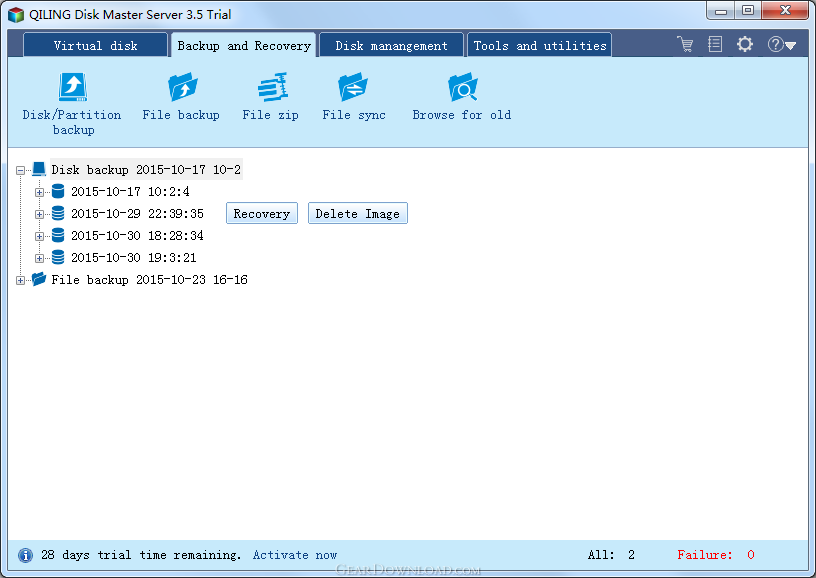Viewport: 816px width, 578px height.
Task: Open Disk/Partition backup tool
Action: tap(72, 90)
